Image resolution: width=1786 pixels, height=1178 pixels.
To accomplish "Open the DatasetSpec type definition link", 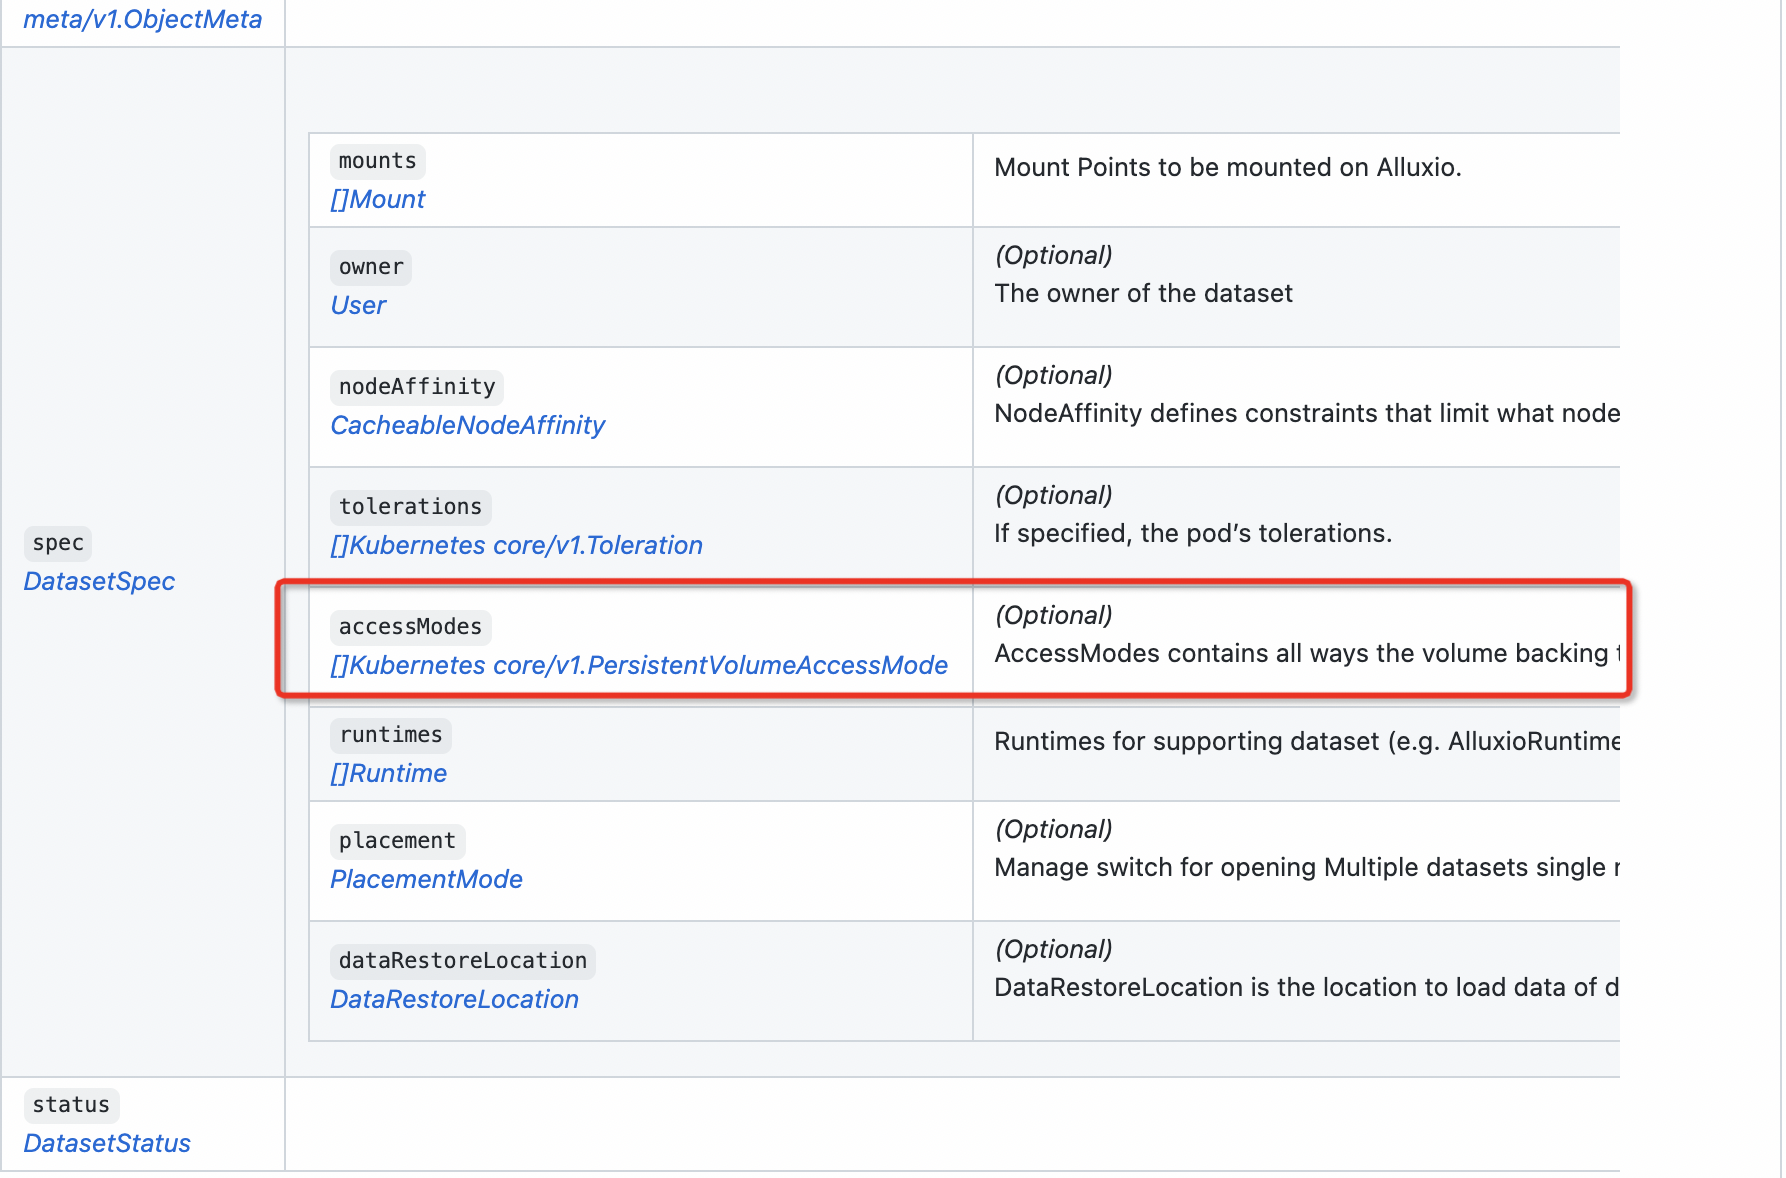I will click(99, 581).
